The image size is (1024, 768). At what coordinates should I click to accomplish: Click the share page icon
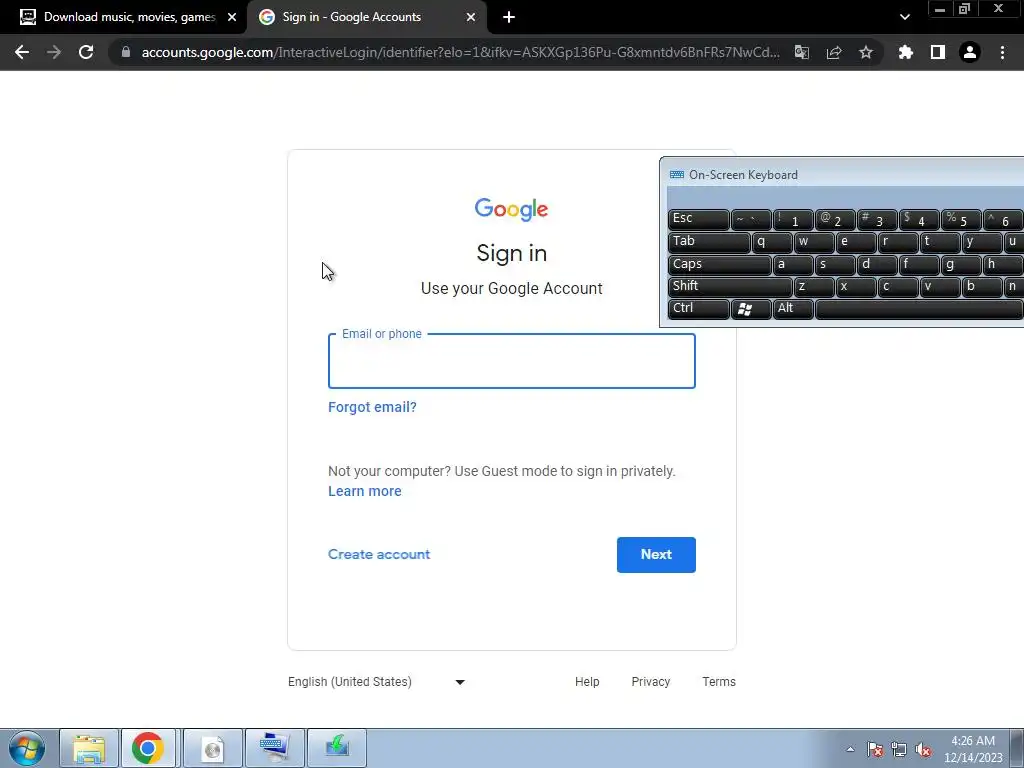pos(834,52)
